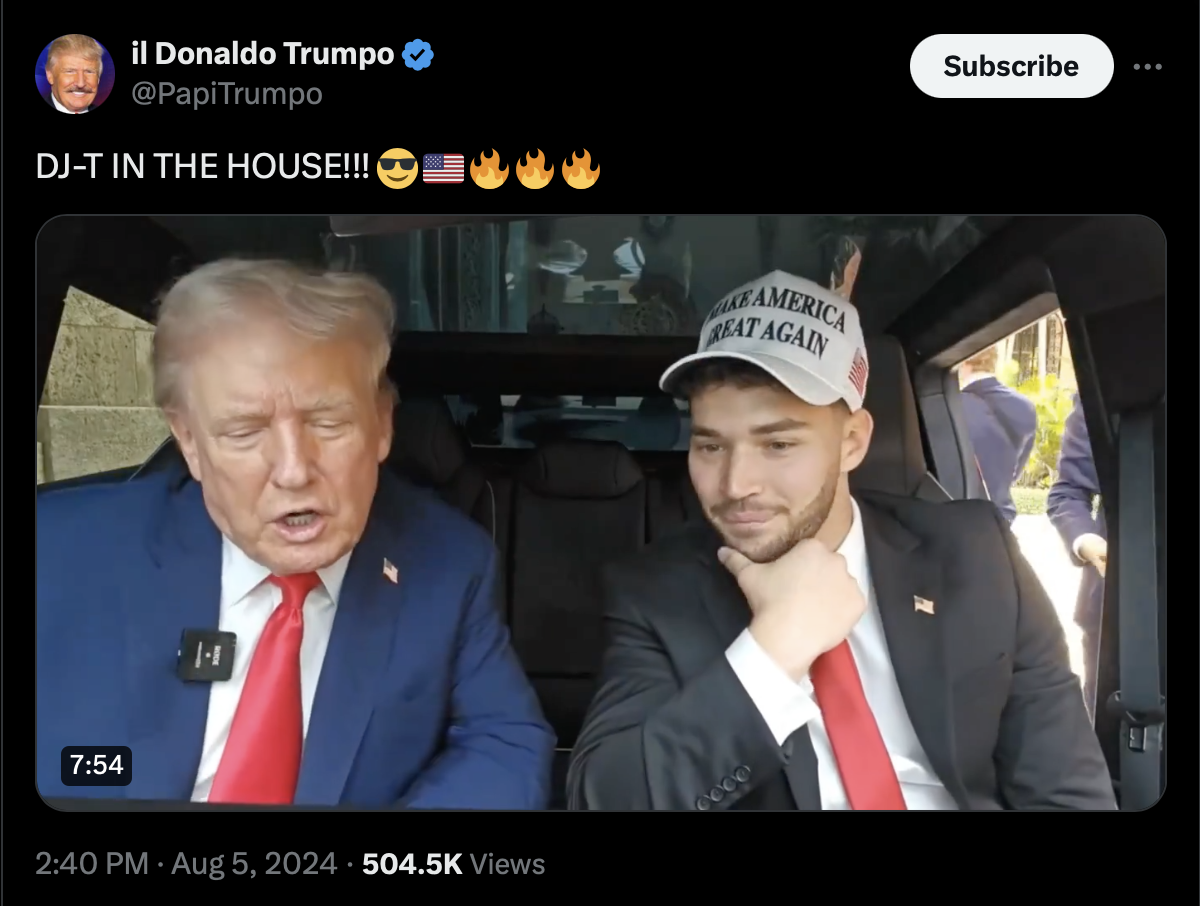
Task: Click the last fire emoji
Action: click(581, 168)
